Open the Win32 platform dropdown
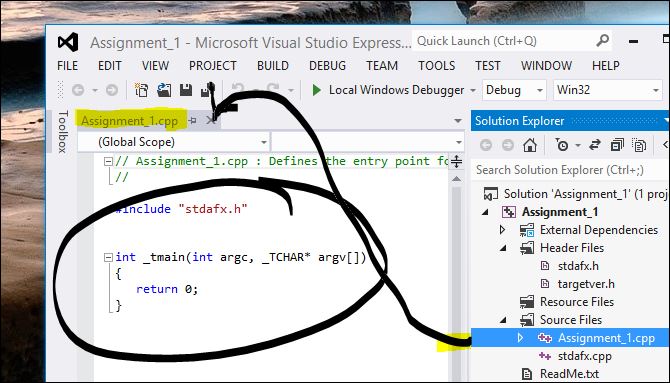 [608, 90]
